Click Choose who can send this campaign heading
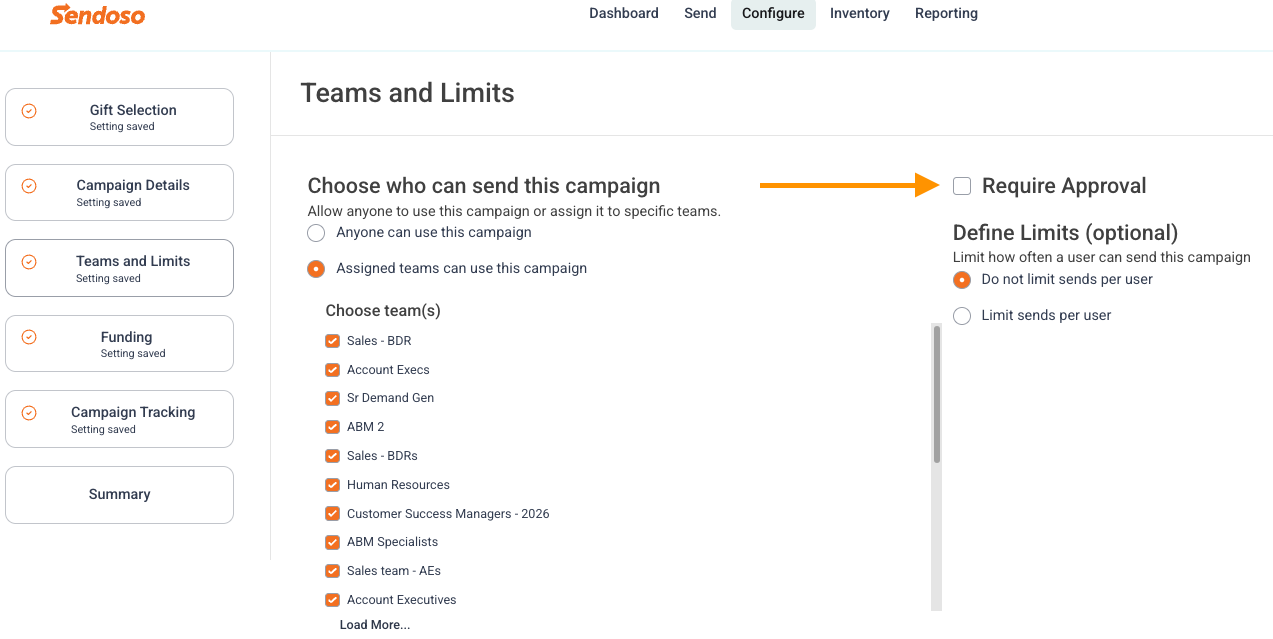The image size is (1273, 639). 484,186
